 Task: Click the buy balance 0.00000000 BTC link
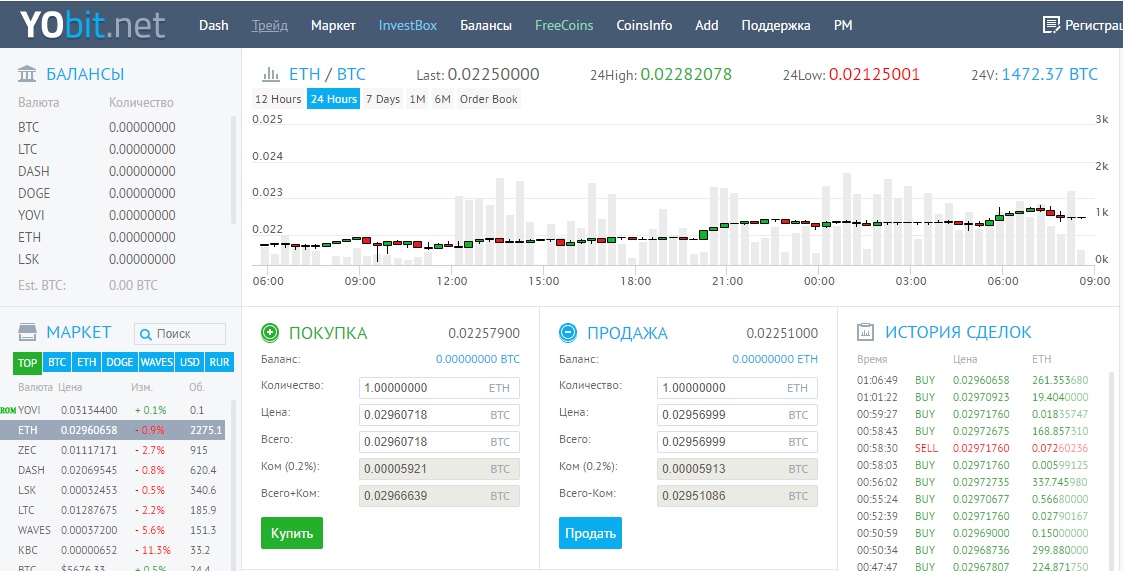point(478,359)
